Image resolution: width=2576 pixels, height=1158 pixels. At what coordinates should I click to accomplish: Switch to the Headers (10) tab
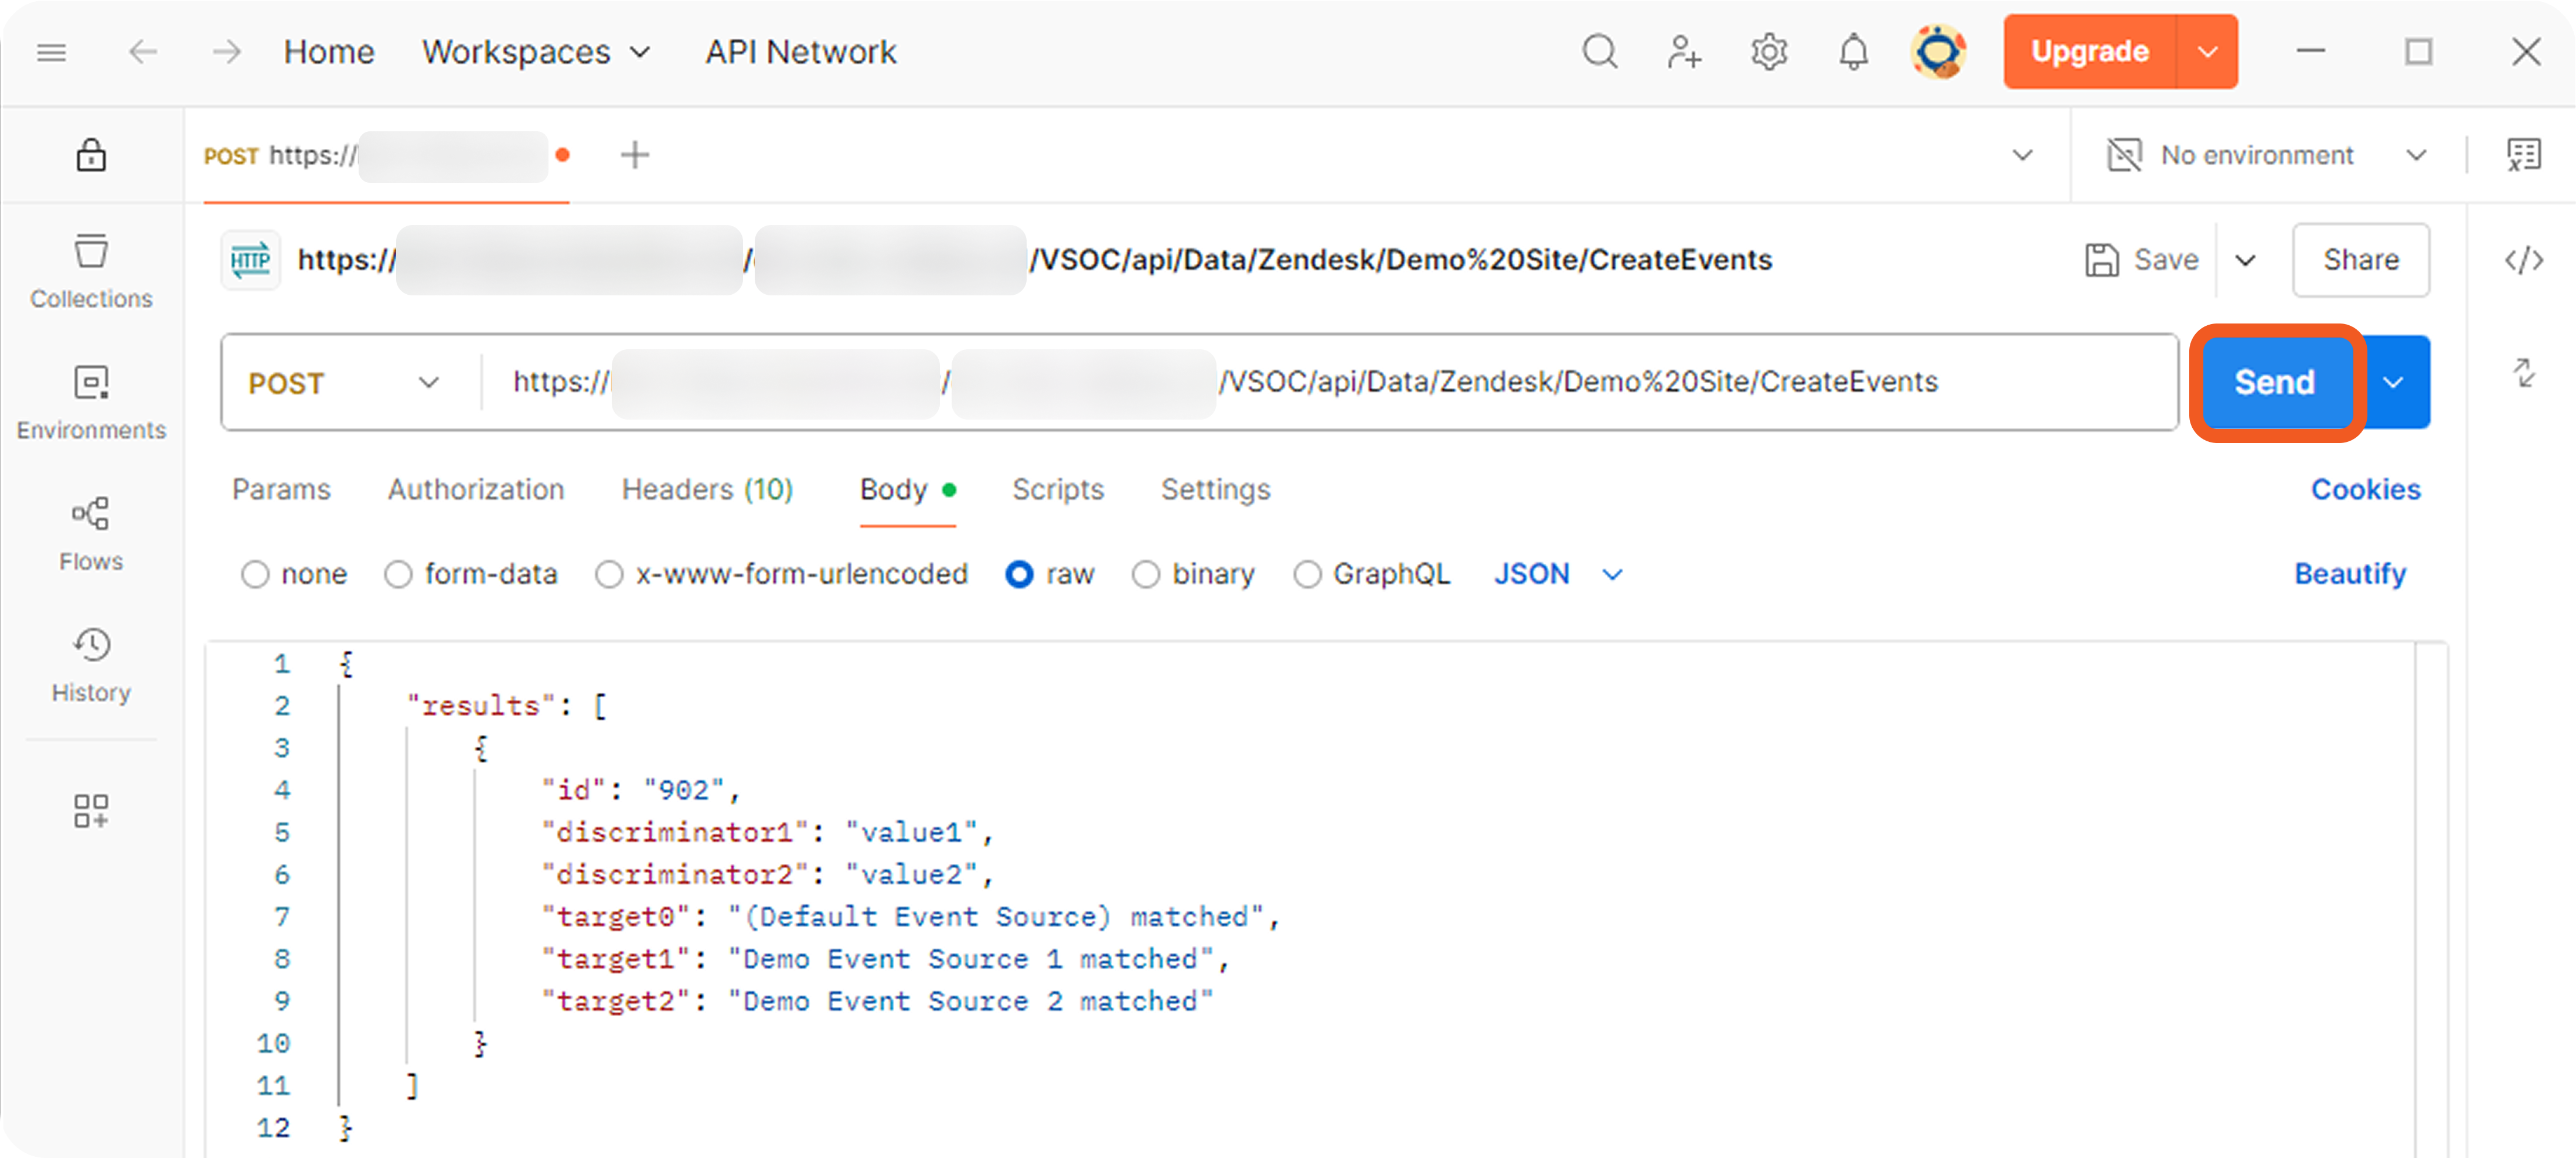click(707, 489)
